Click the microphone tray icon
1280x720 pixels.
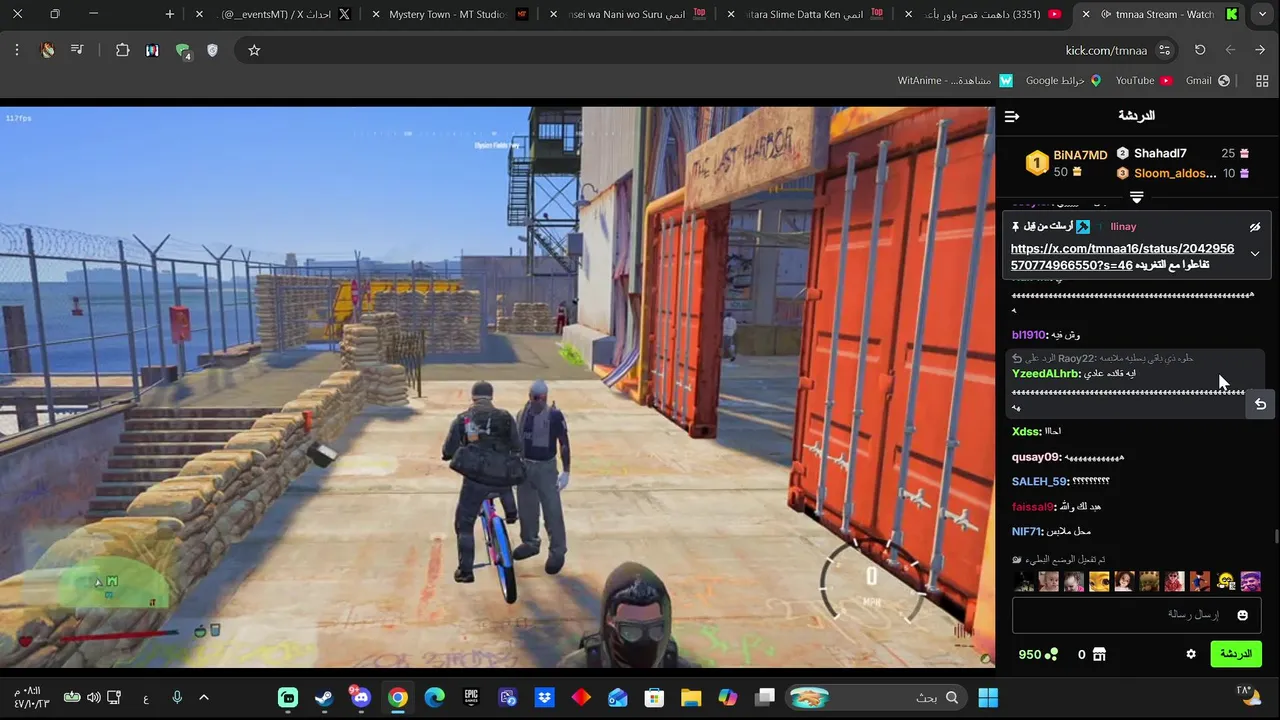point(177,697)
